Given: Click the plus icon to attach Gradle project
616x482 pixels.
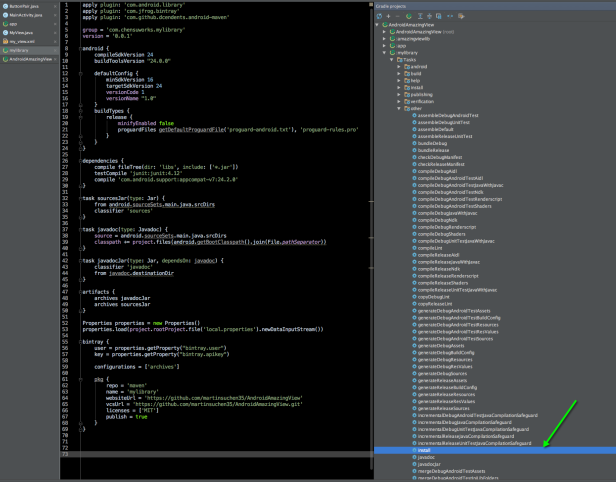Looking at the screenshot, I should point(389,17).
